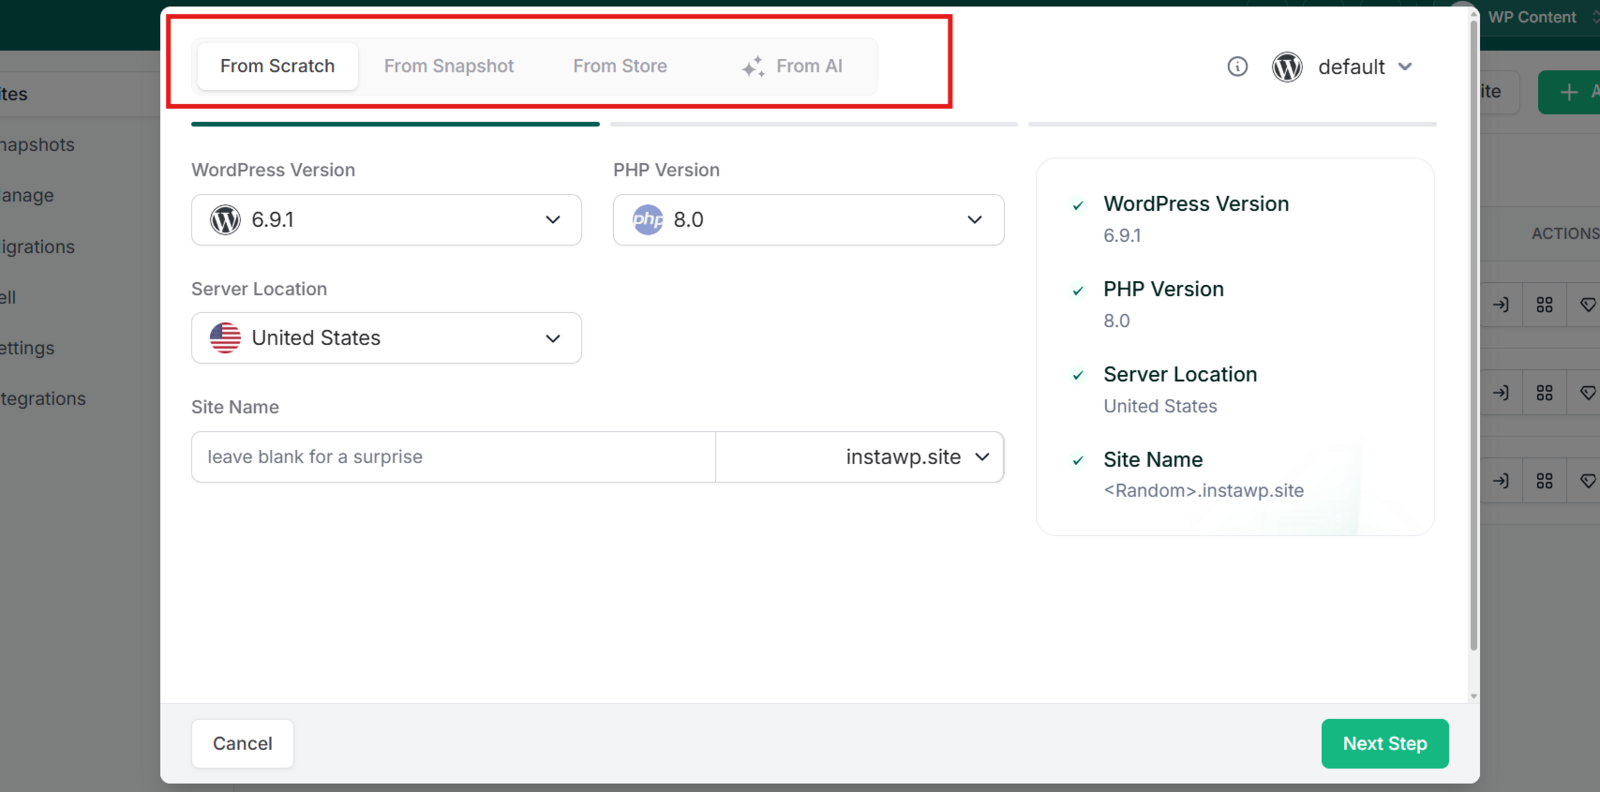Screen dimensions: 1600x792
Task: Open the instawp.site domain dropdown
Action: pyautogui.click(x=860, y=457)
